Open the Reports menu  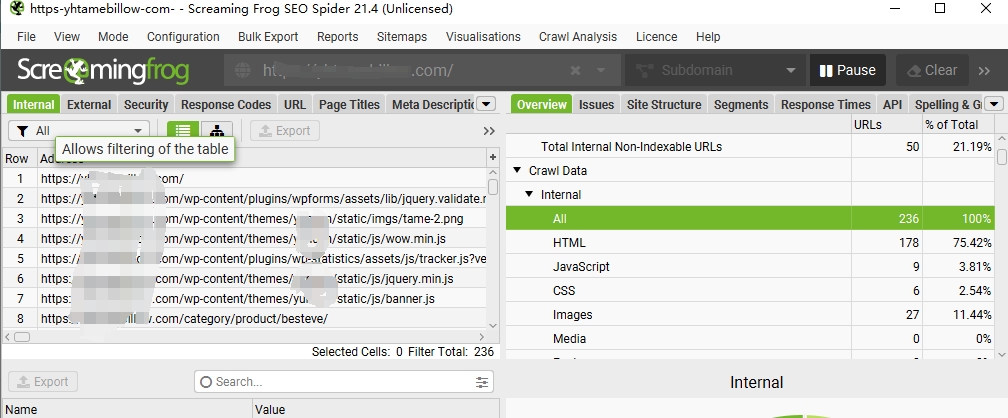click(x=338, y=37)
